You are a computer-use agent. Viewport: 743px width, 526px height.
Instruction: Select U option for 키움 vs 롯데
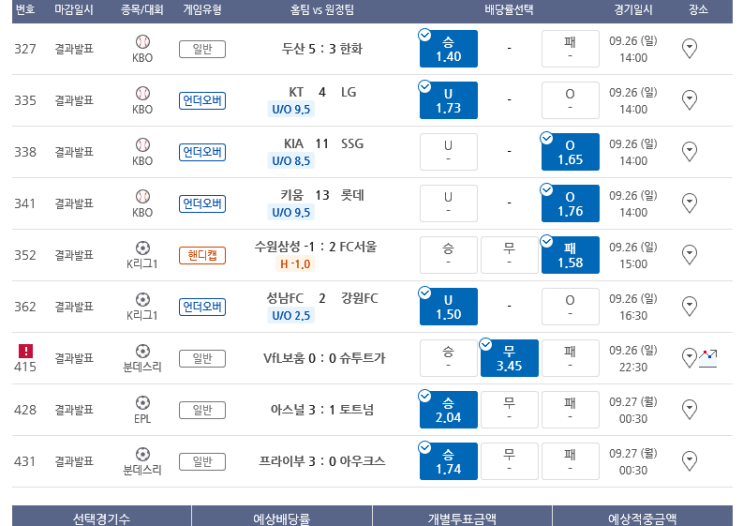pos(448,204)
